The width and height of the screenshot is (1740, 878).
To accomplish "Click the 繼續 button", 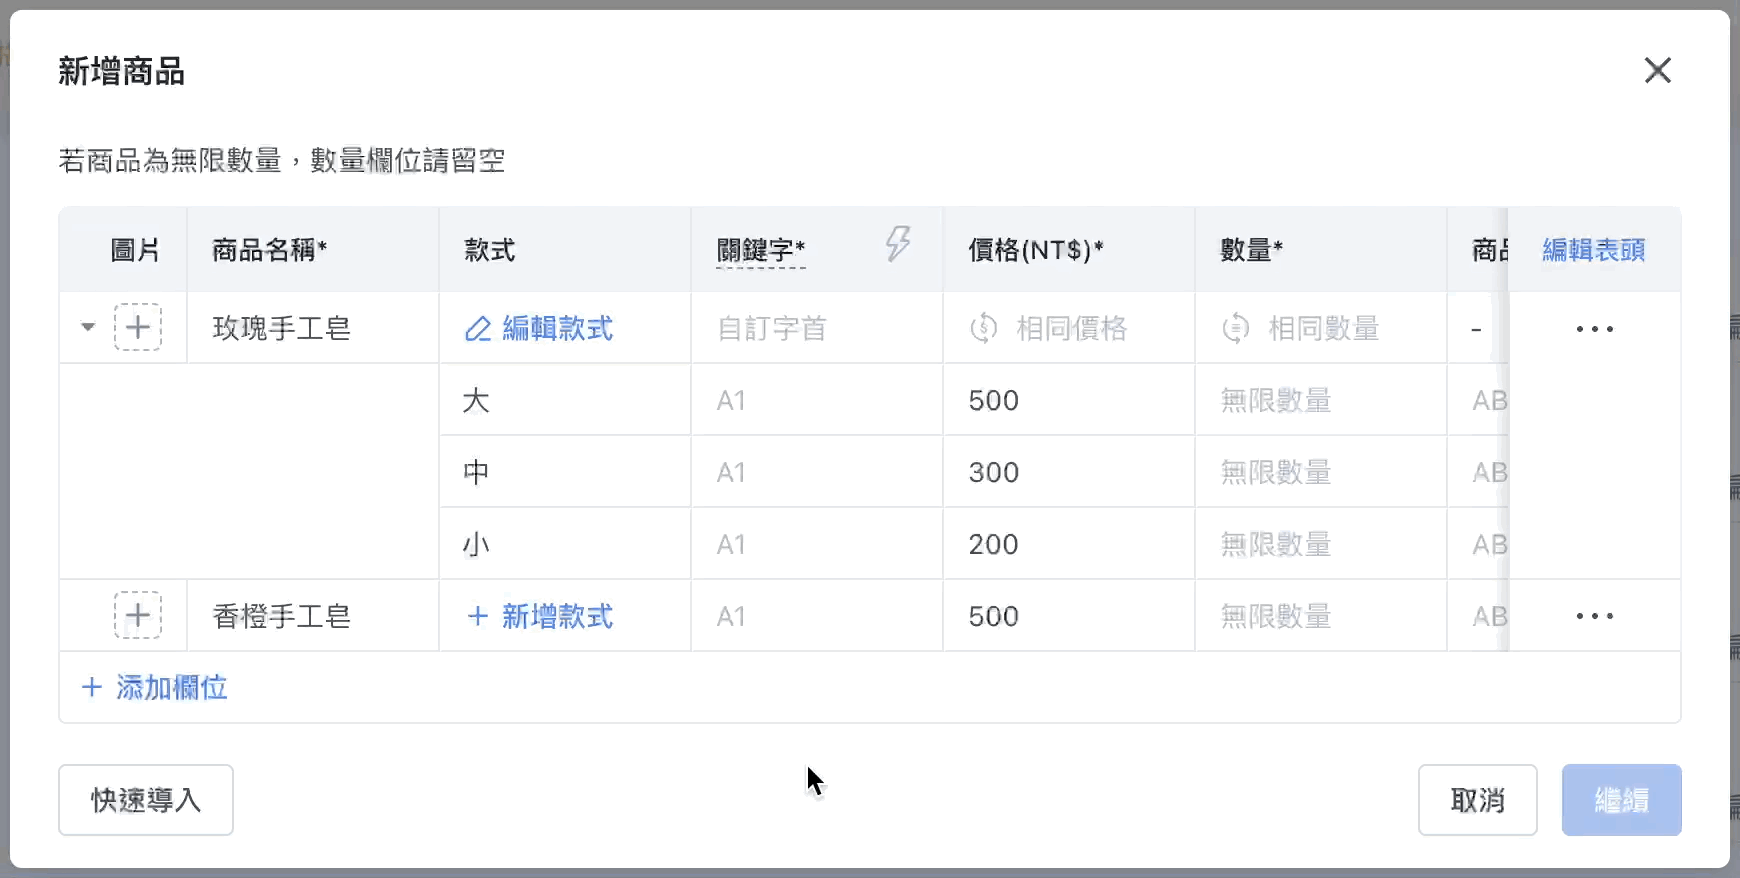I will [x=1621, y=800].
